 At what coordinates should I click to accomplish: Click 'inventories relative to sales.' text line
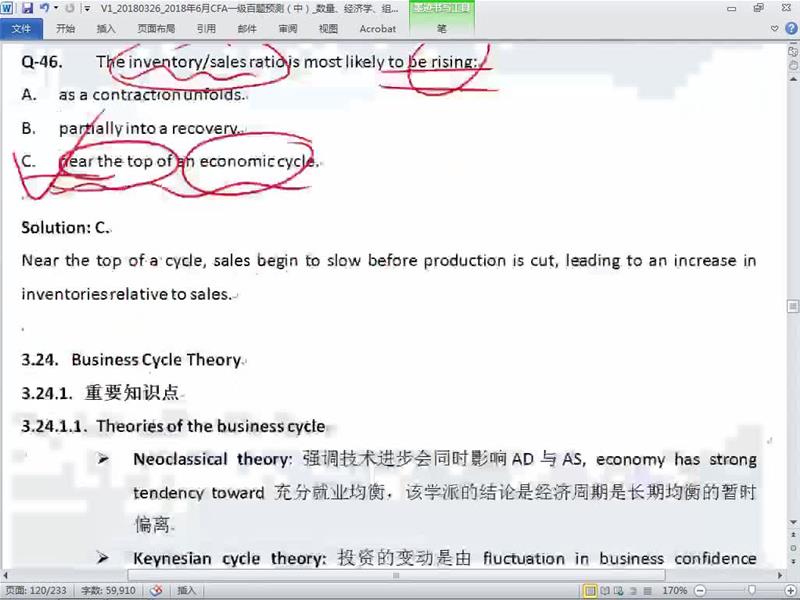tap(127, 294)
